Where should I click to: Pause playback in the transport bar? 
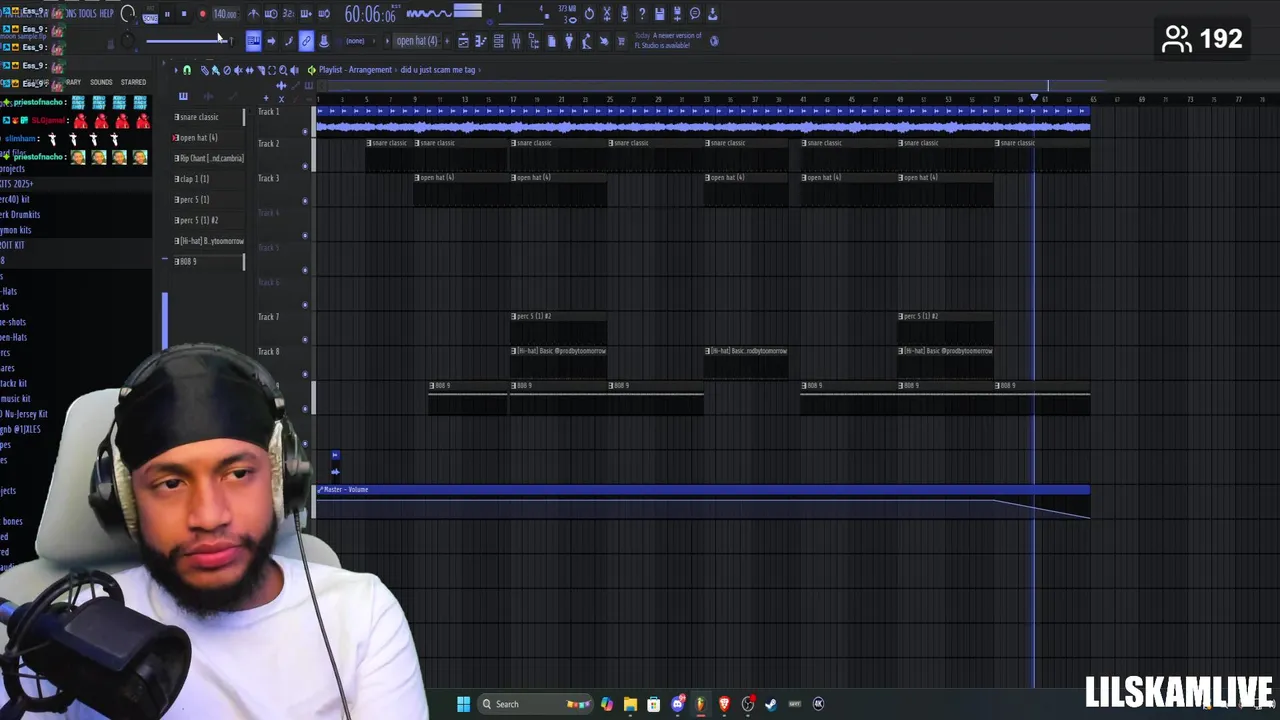167,14
